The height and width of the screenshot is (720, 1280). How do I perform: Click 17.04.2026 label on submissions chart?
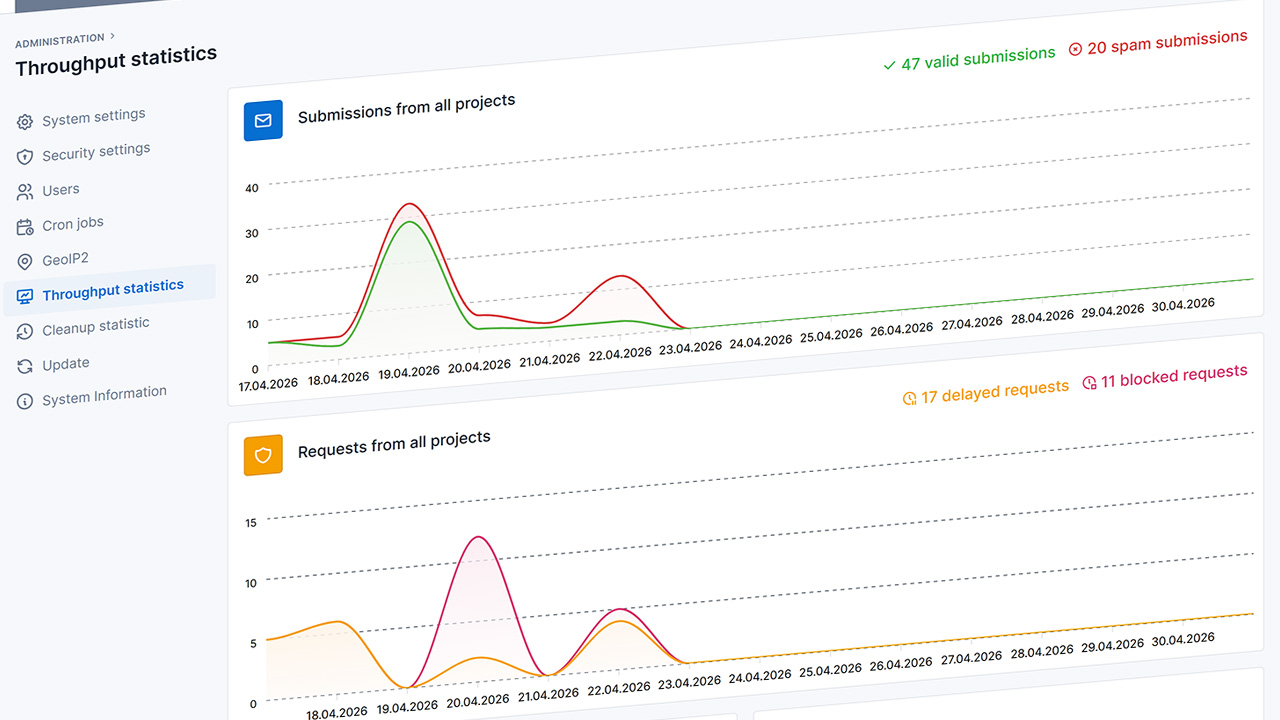click(x=268, y=383)
